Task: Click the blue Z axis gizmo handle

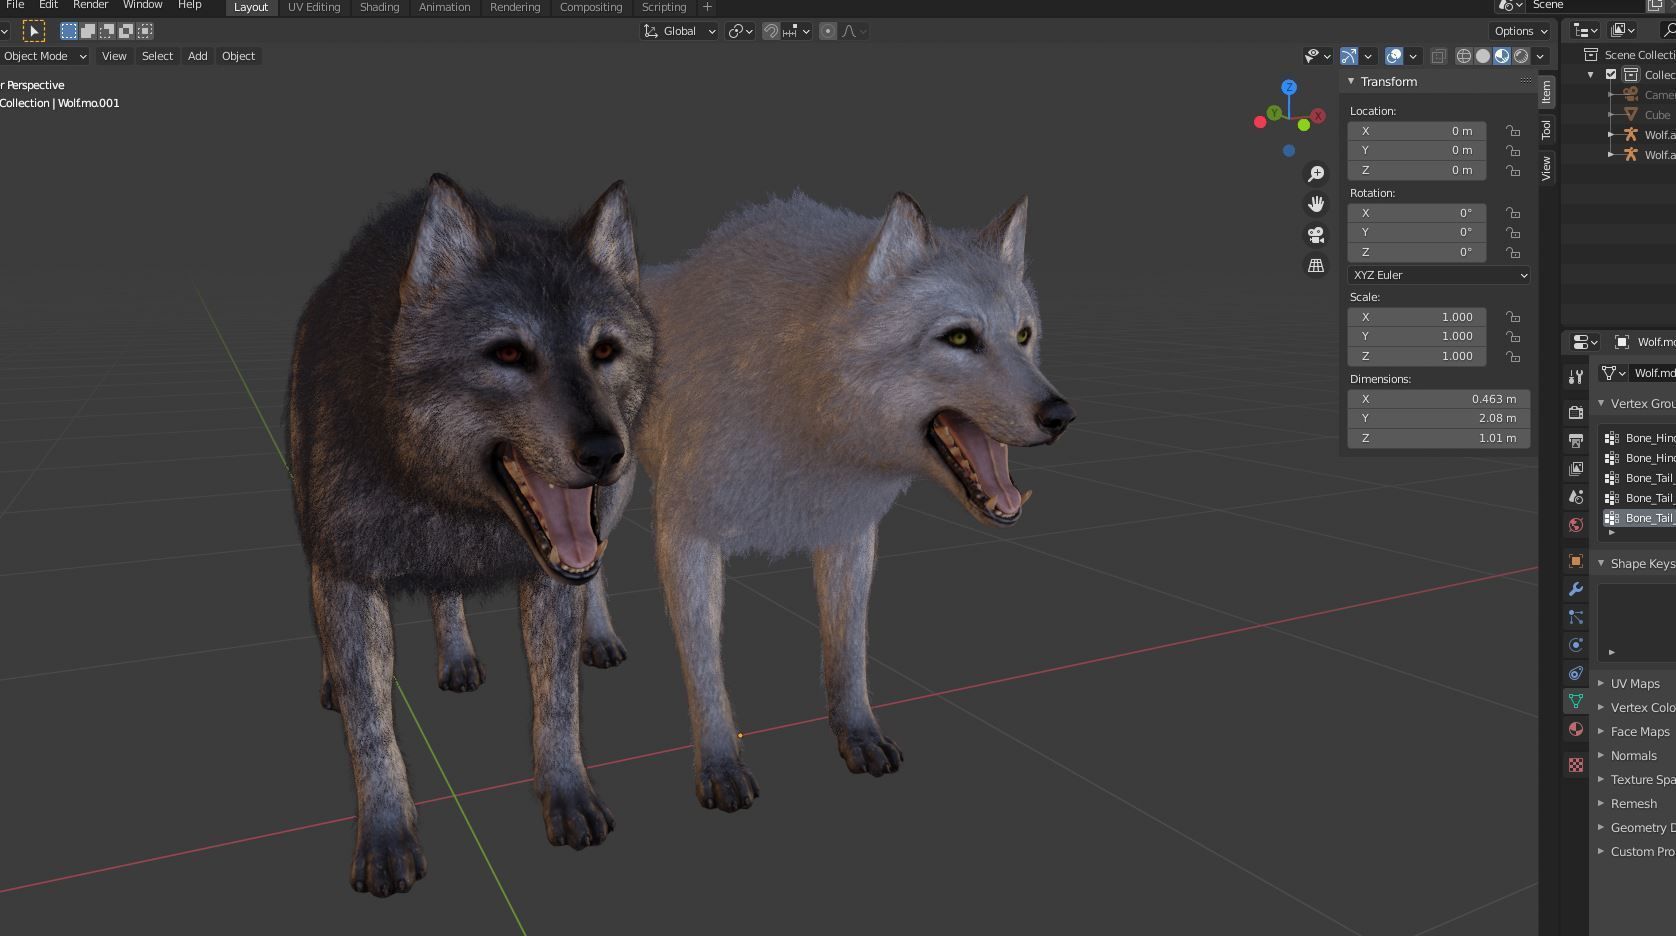Action: [x=1289, y=88]
